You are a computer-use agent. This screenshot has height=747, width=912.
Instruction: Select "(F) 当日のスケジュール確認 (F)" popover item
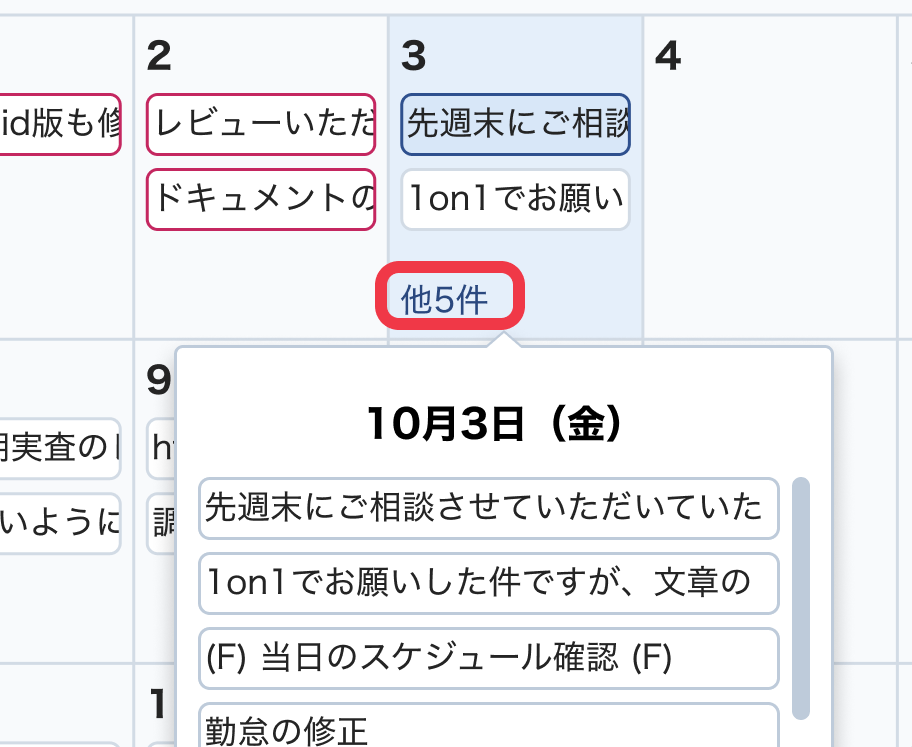click(x=488, y=658)
